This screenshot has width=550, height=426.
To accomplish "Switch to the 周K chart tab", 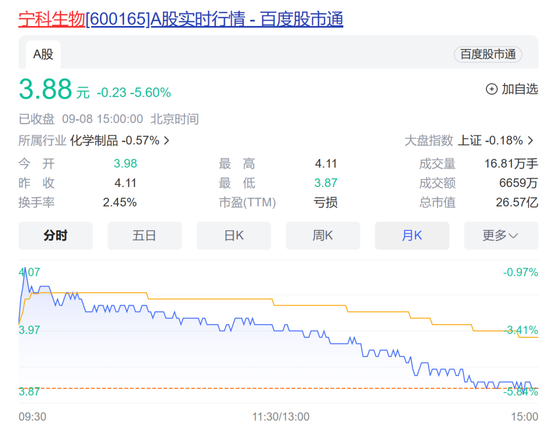I will (x=323, y=235).
